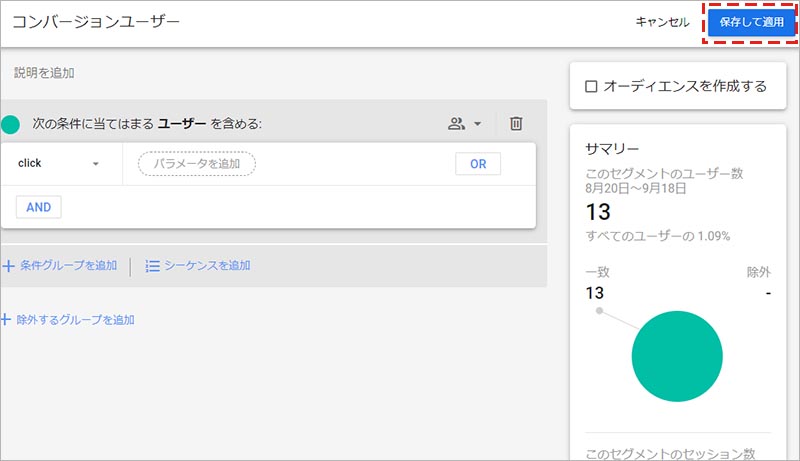Select the シーケンスを追加 link text
The image size is (800, 461).
(x=207, y=266)
